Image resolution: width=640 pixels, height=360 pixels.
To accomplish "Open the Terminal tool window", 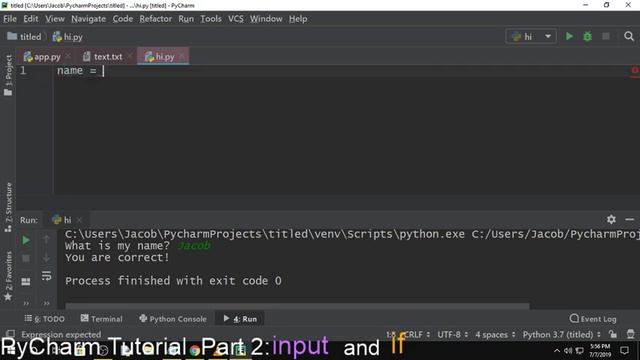I will tap(102, 319).
